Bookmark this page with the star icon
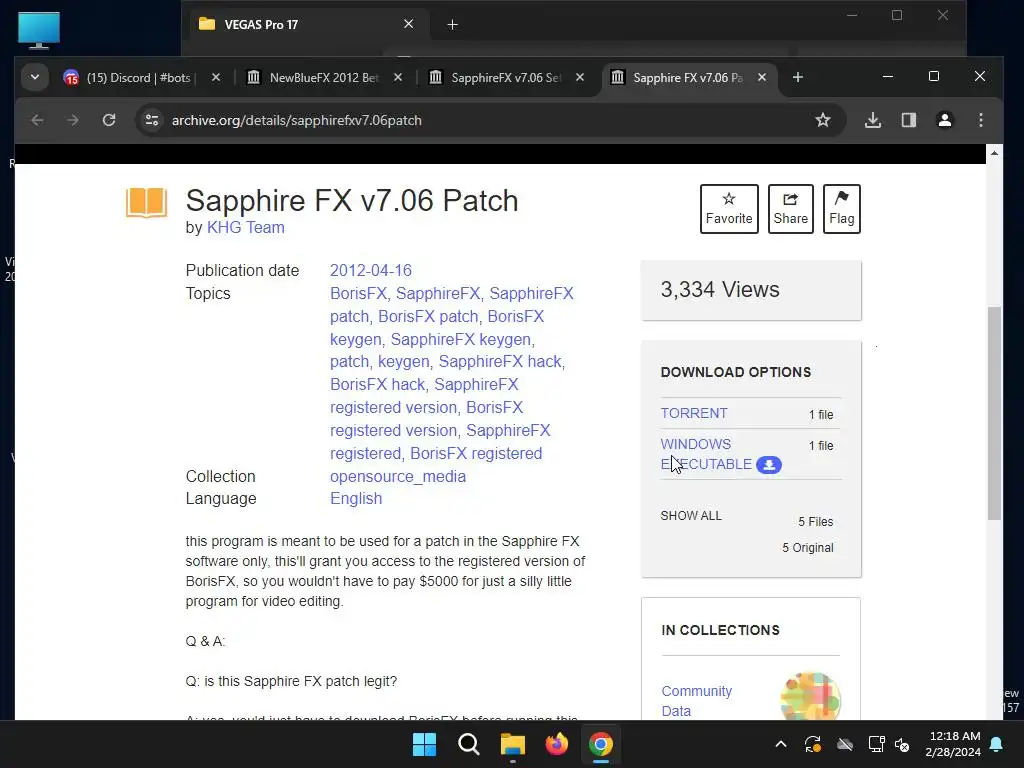Image resolution: width=1024 pixels, height=768 pixels. coord(823,120)
